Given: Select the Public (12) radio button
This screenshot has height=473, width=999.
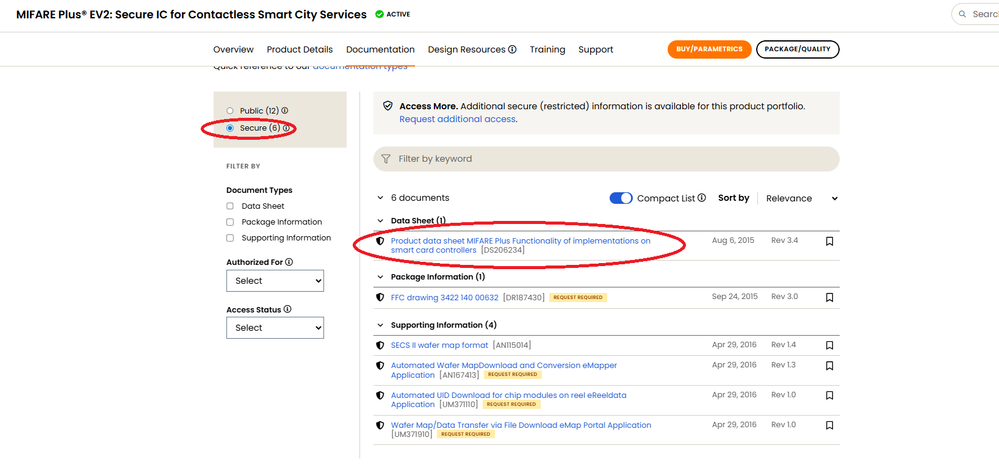Looking at the screenshot, I should [230, 111].
